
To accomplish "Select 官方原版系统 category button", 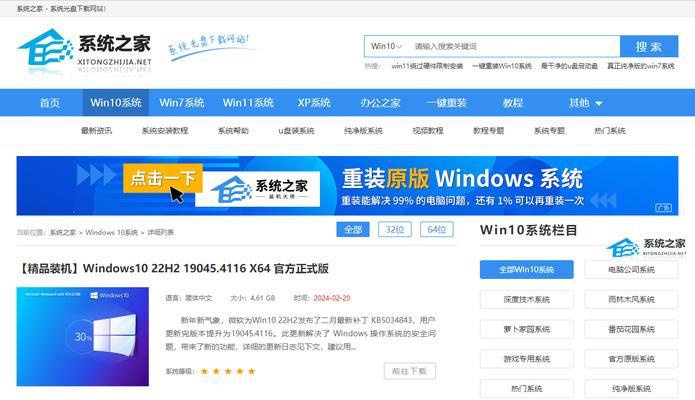I will point(631,359).
